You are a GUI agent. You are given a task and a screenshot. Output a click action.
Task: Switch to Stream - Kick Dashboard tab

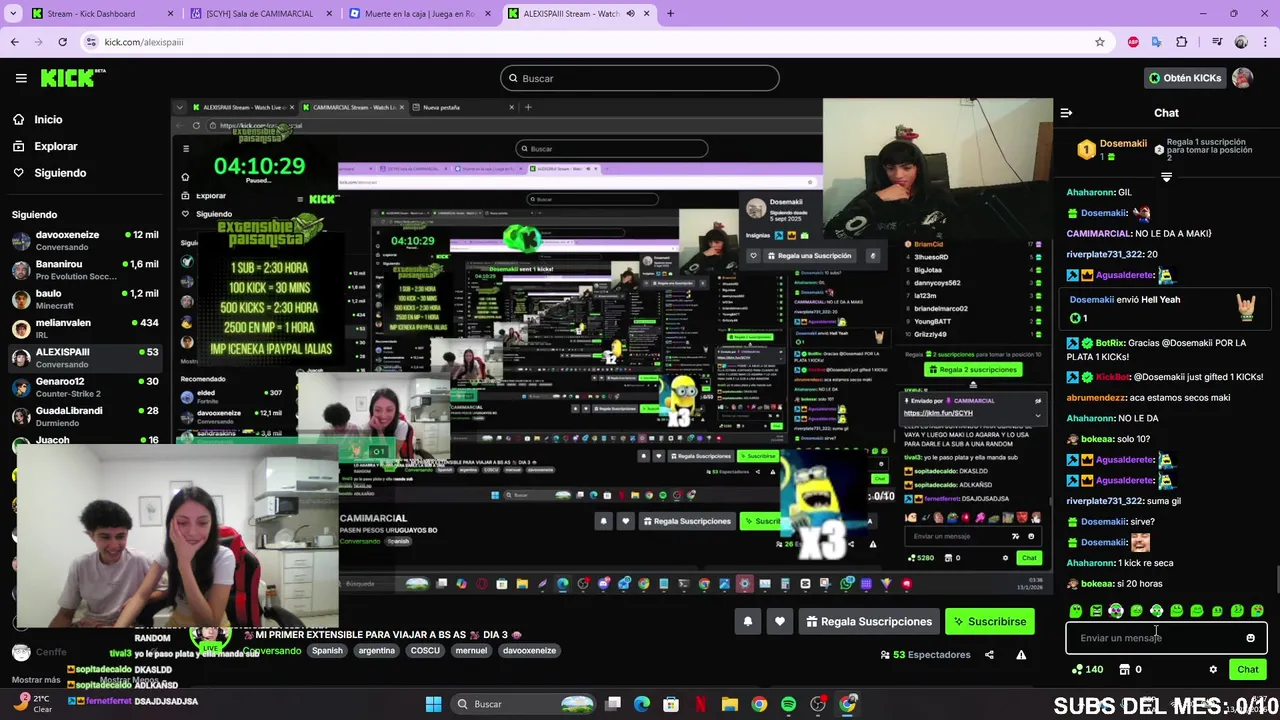tap(103, 14)
